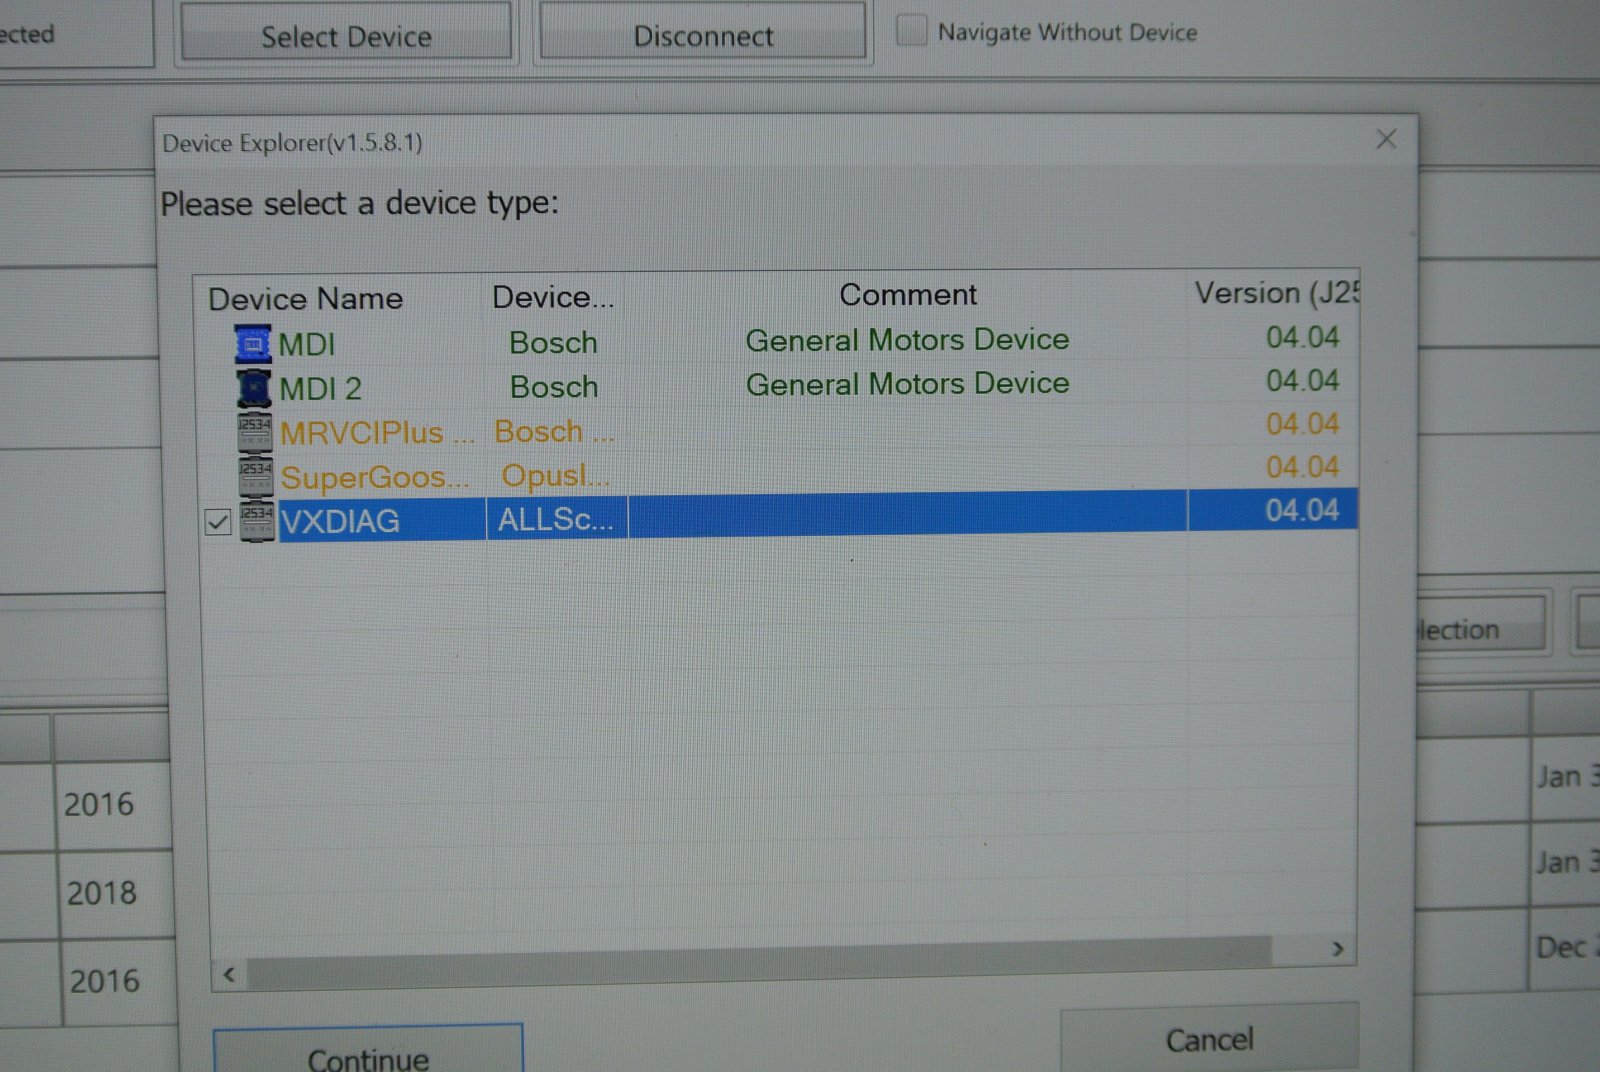The image size is (1600, 1072).
Task: Click ALLSc... manufacturer cell
Action: click(x=556, y=519)
